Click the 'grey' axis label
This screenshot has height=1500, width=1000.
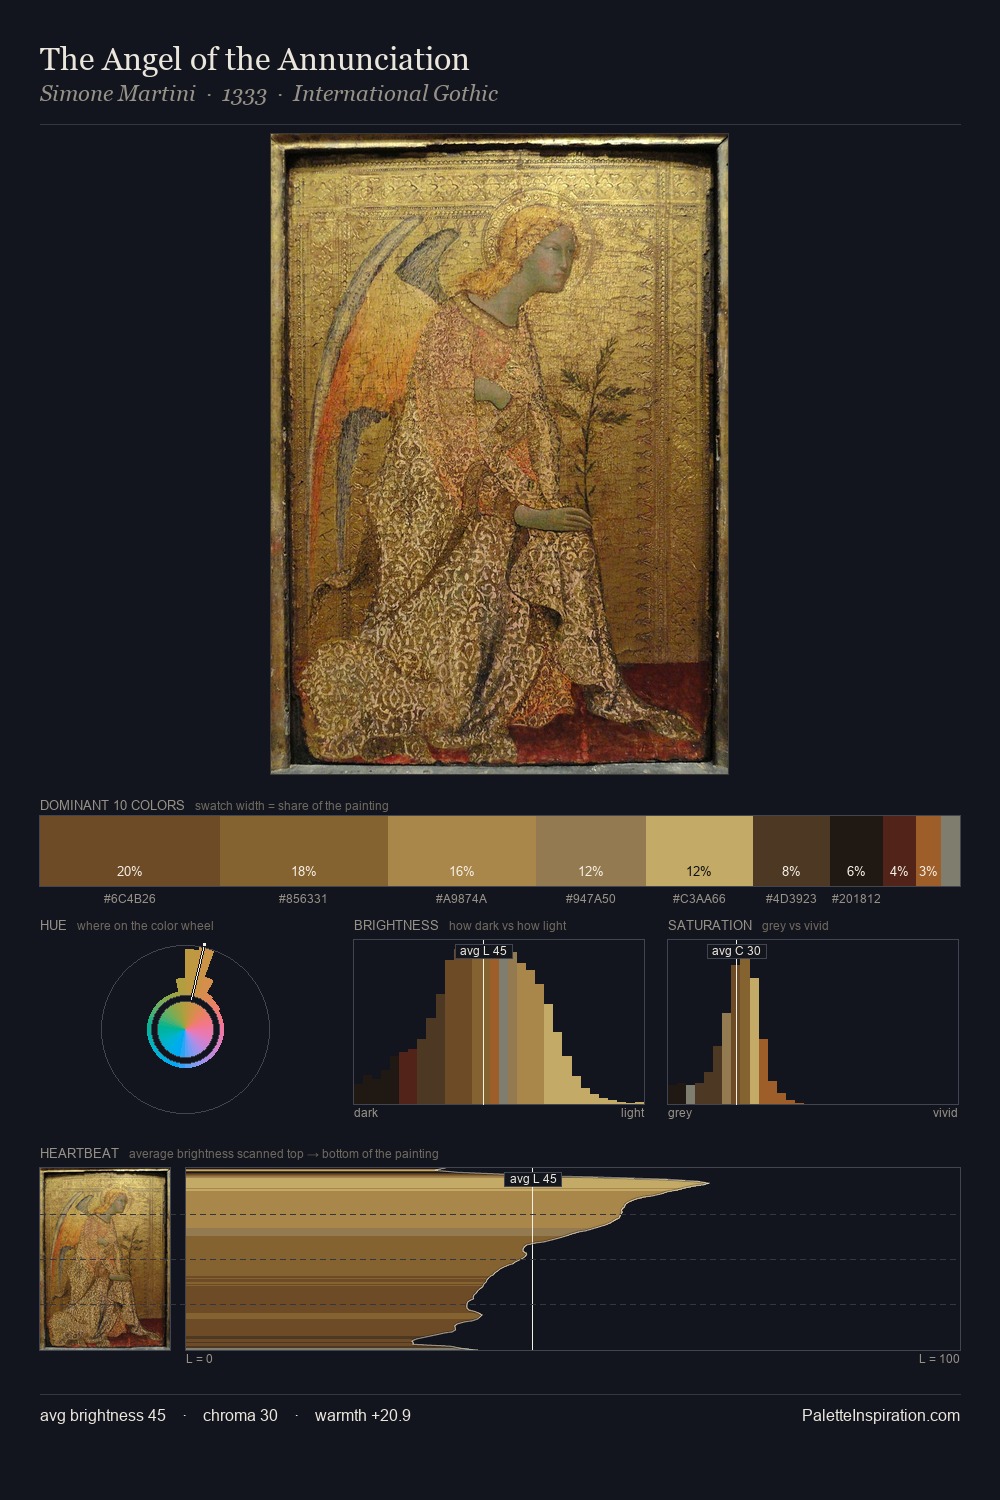(680, 1113)
